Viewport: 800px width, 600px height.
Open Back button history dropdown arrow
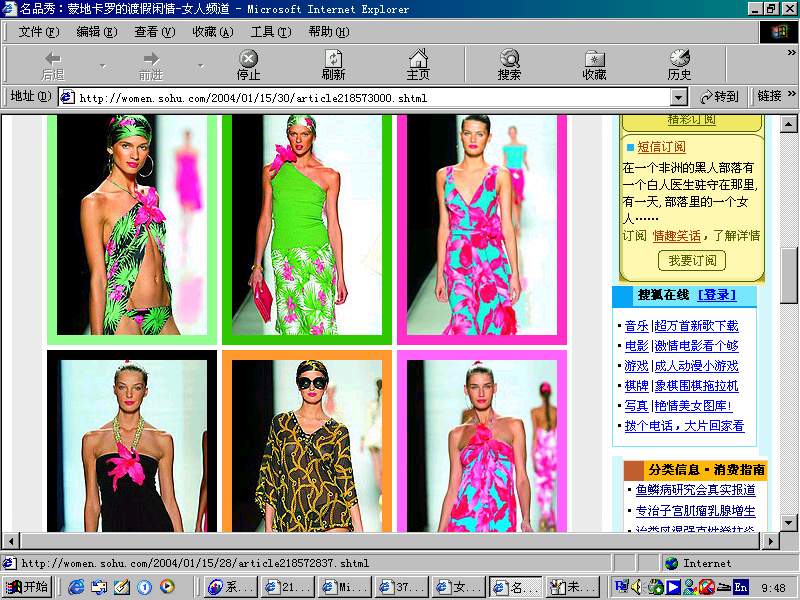point(103,66)
